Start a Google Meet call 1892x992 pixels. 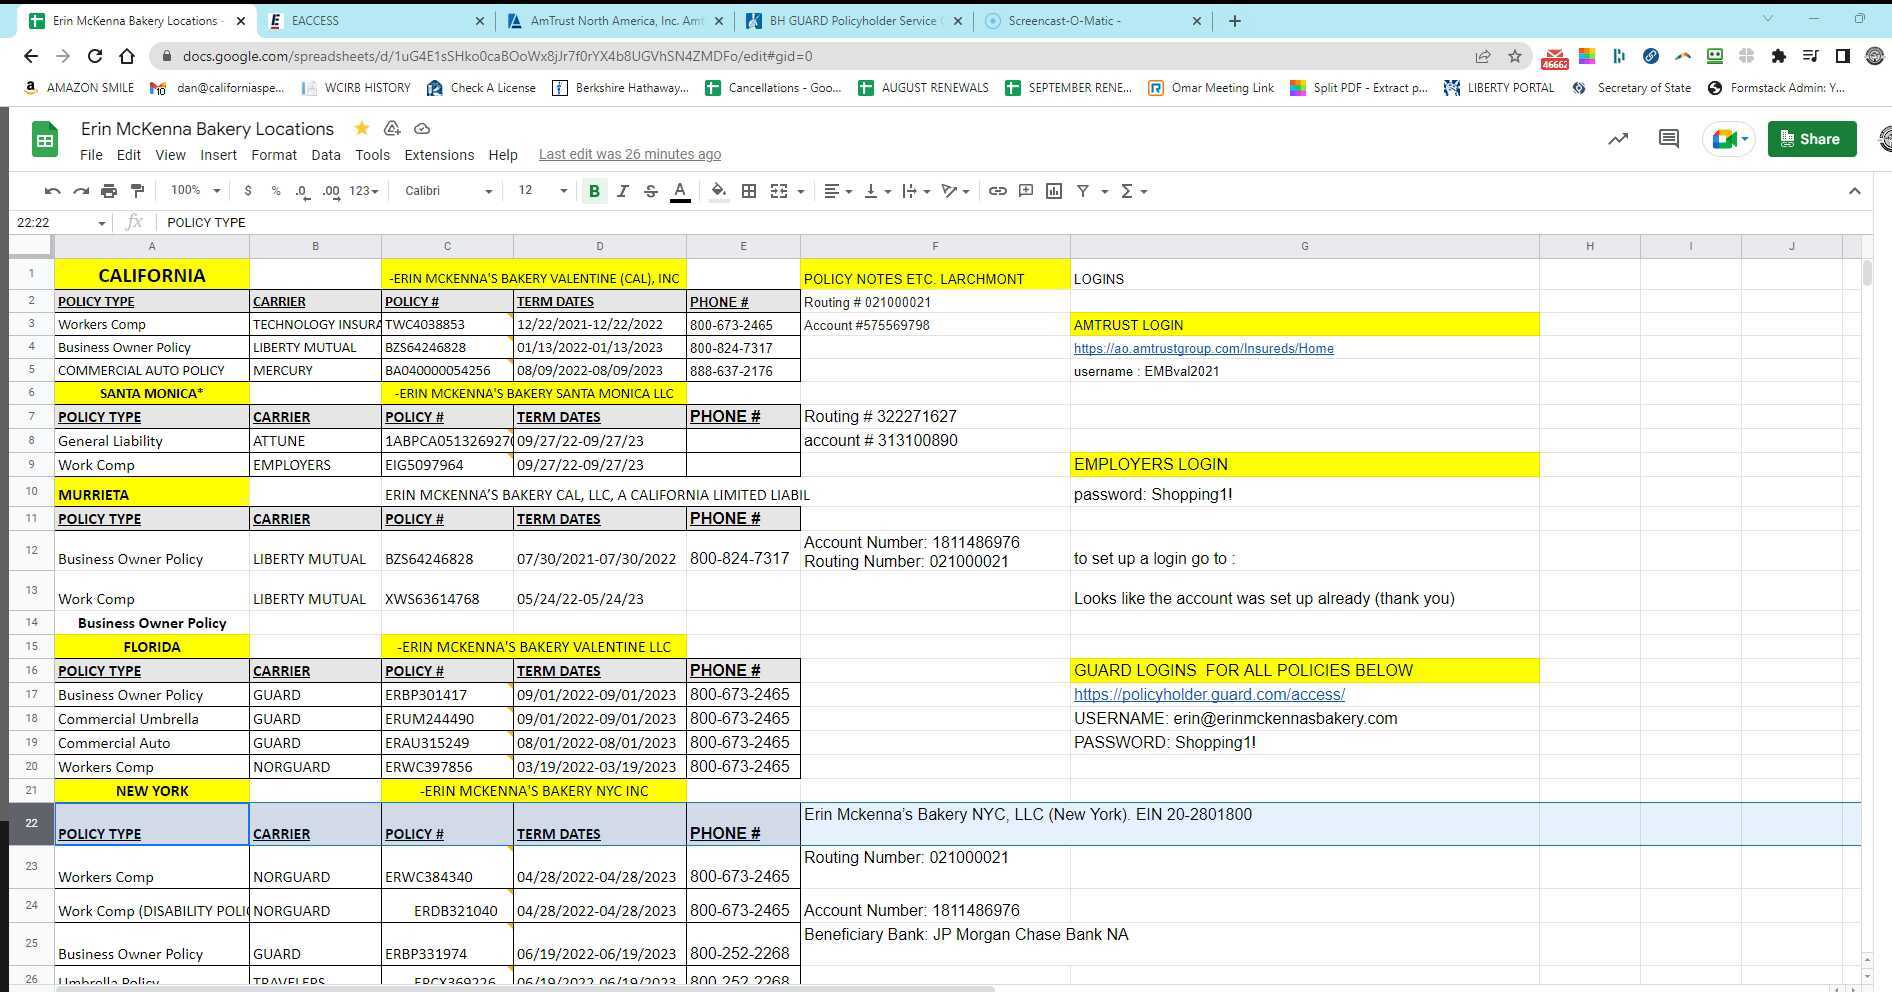click(x=1728, y=139)
